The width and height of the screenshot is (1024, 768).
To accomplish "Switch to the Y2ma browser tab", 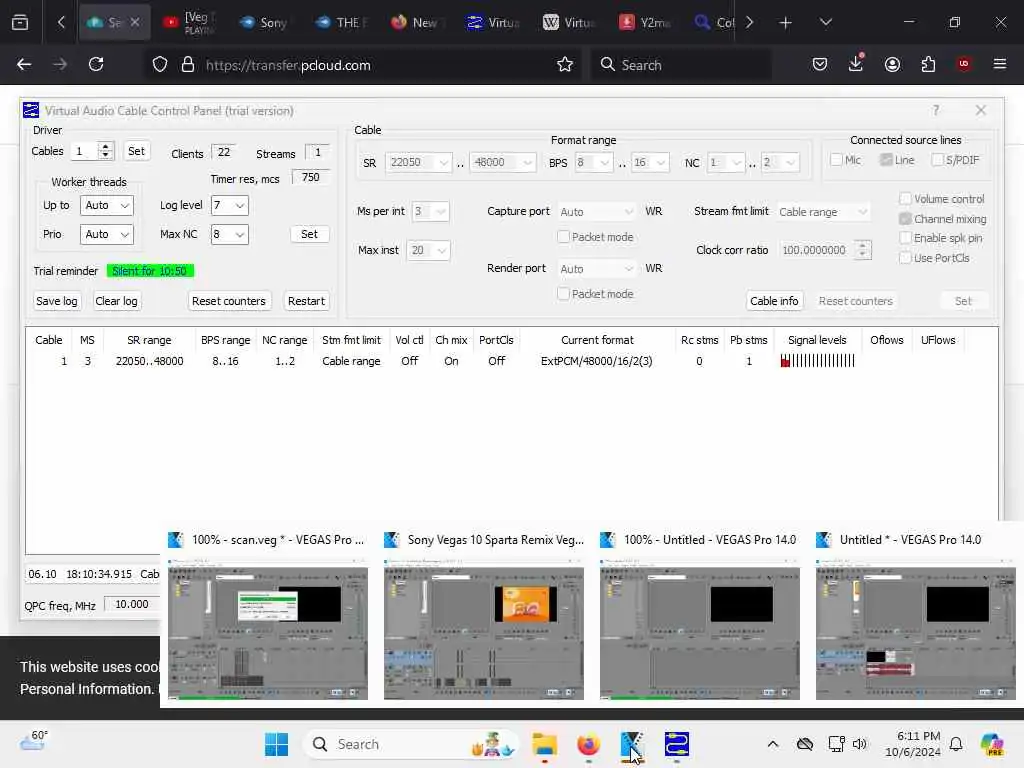I will pyautogui.click(x=645, y=23).
